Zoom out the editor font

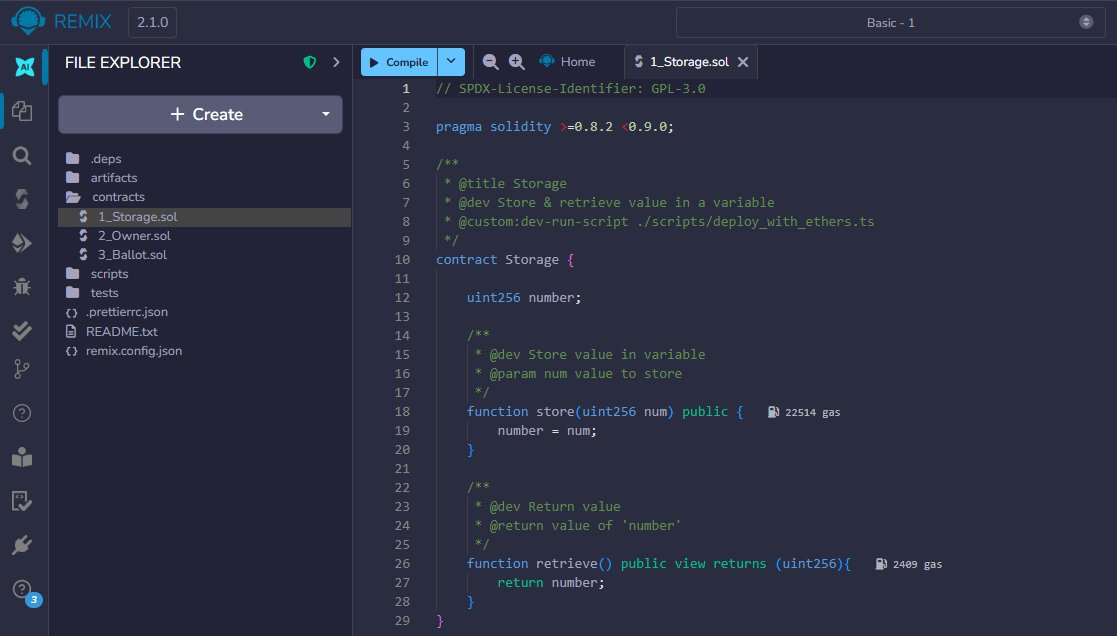[x=490, y=62]
